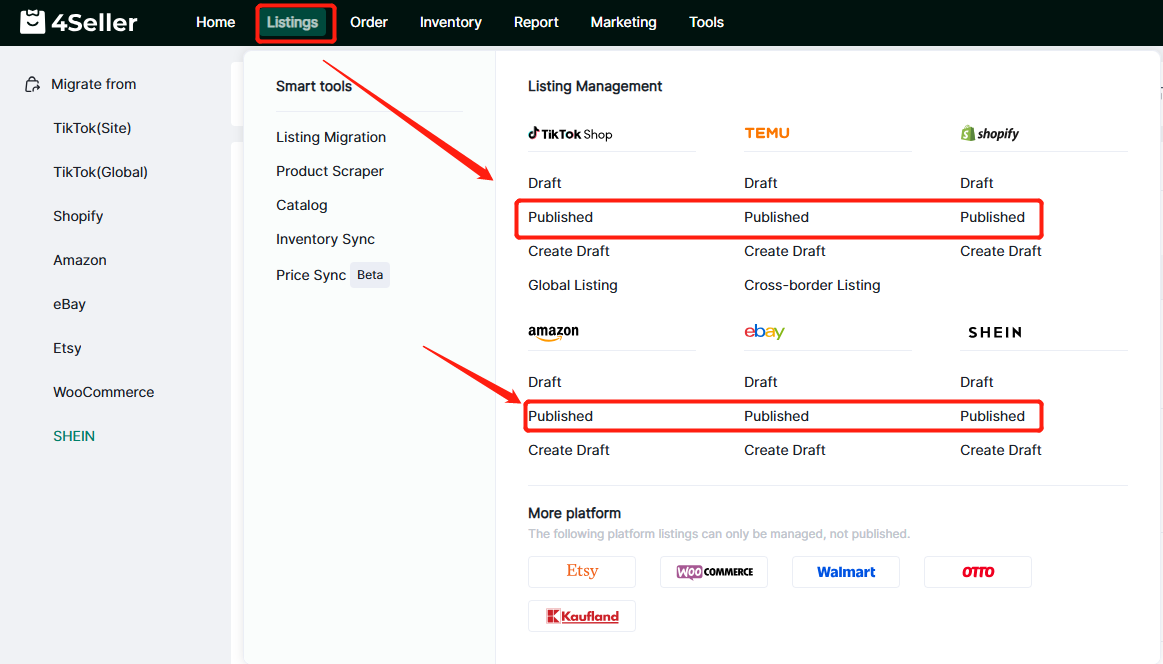Viewport: 1163px width, 664px height.
Task: Open Published listings under TikTok Shop
Action: [x=560, y=217]
